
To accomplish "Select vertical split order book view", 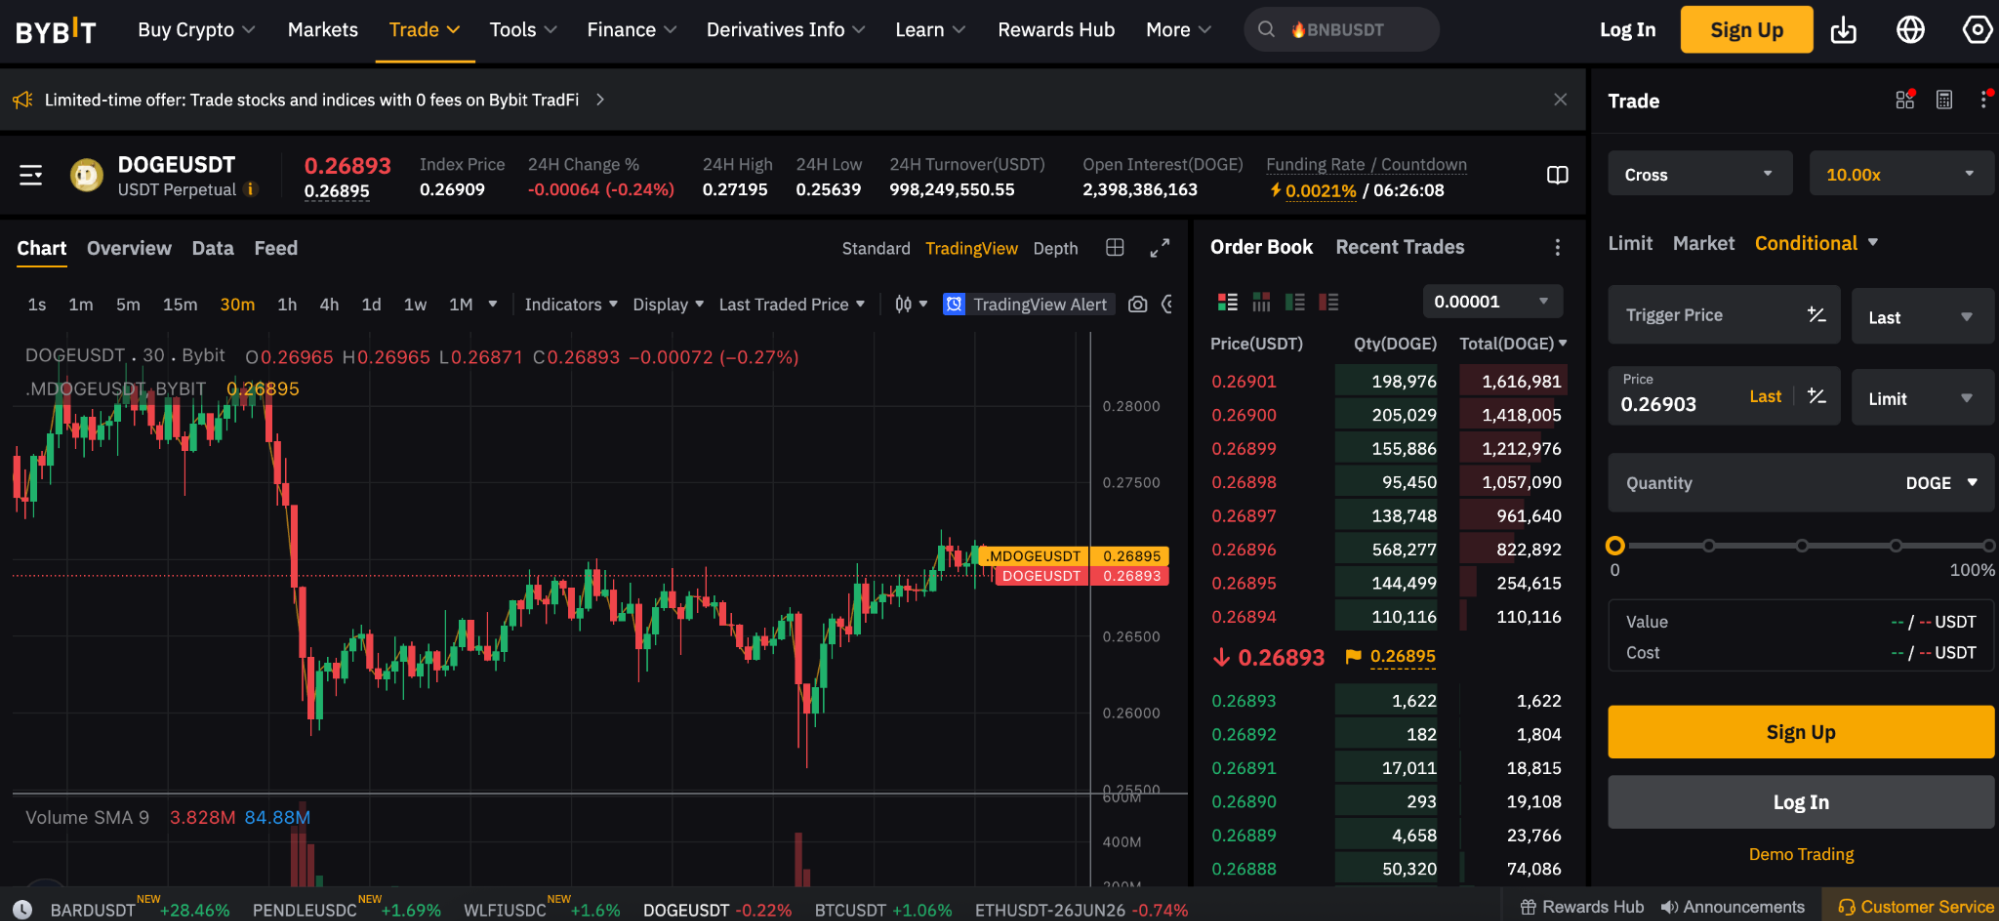I will click(1261, 302).
